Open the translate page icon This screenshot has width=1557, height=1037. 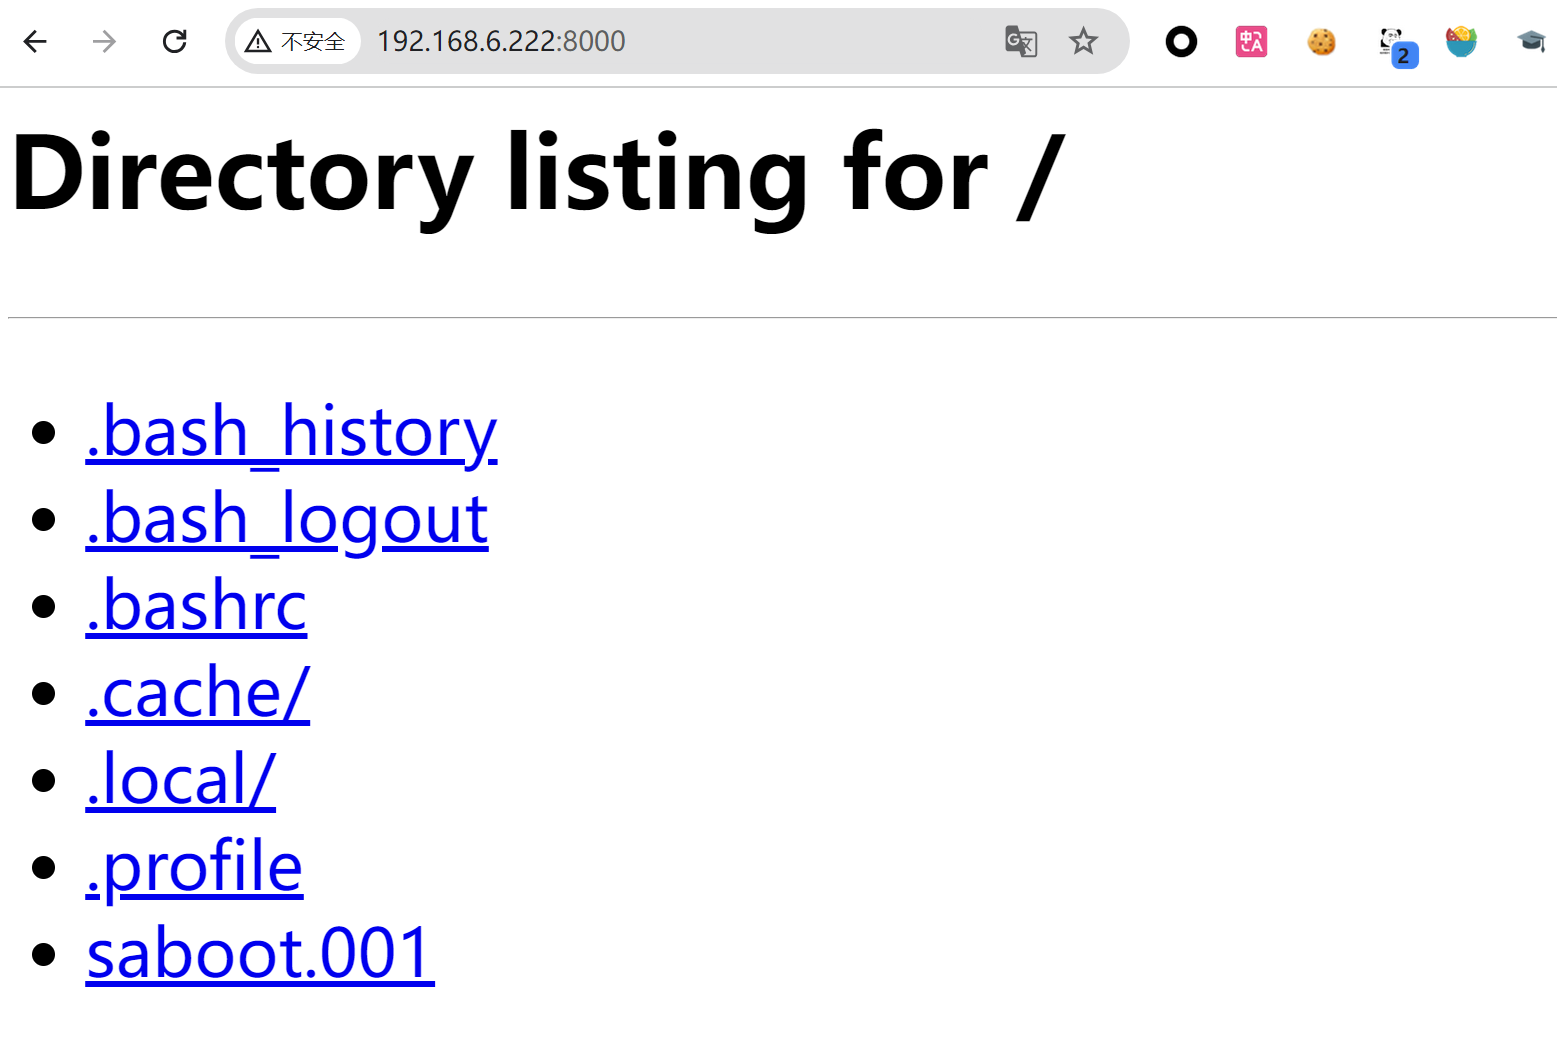pos(1021,41)
